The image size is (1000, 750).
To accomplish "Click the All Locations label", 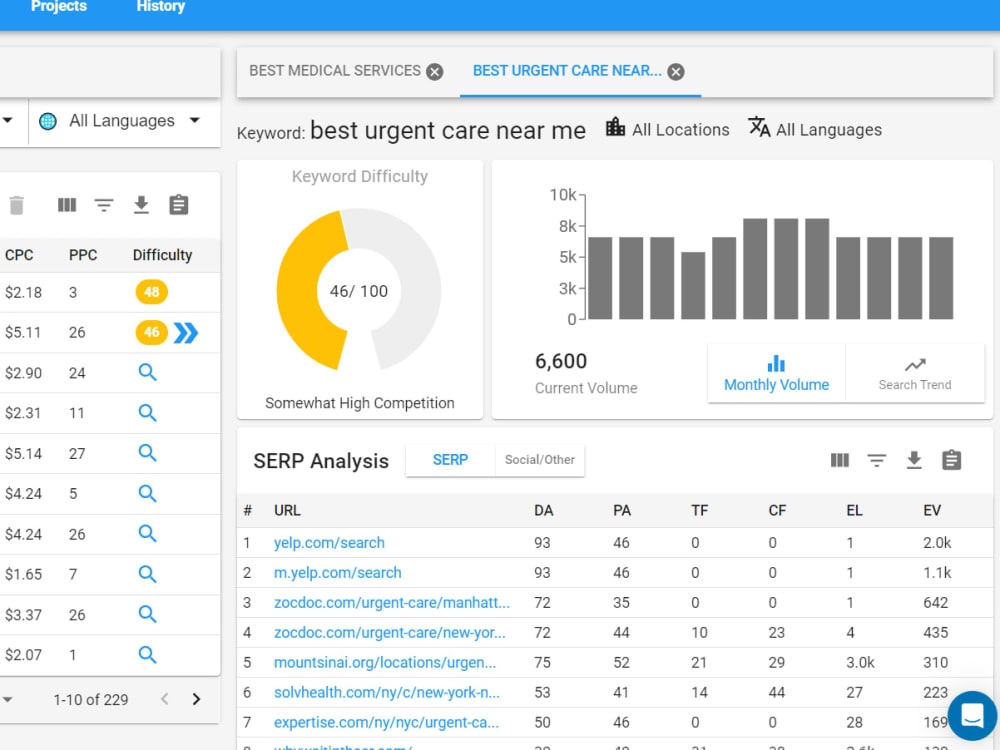I will 680,130.
